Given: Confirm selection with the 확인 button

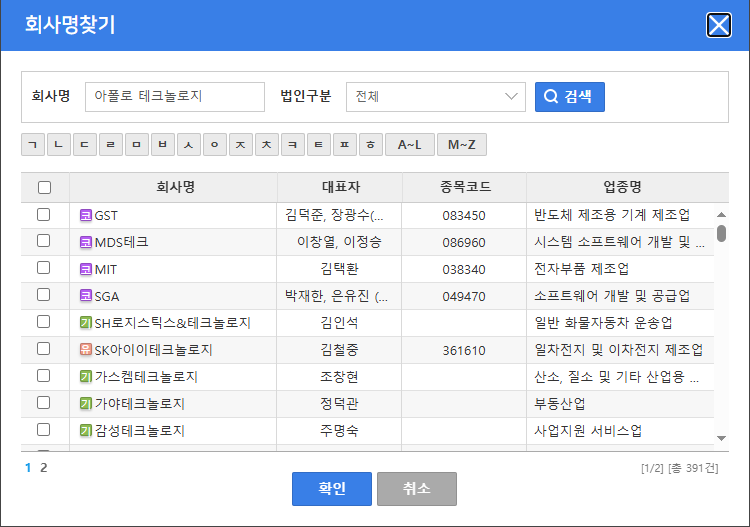Looking at the screenshot, I should [x=332, y=489].
